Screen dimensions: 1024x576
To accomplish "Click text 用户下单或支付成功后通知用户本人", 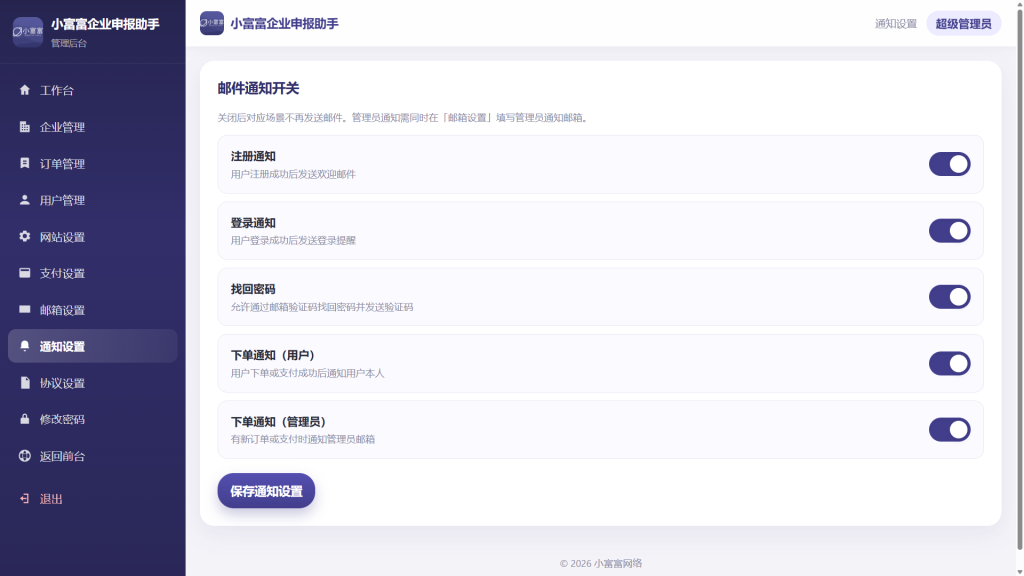I will point(308,374).
